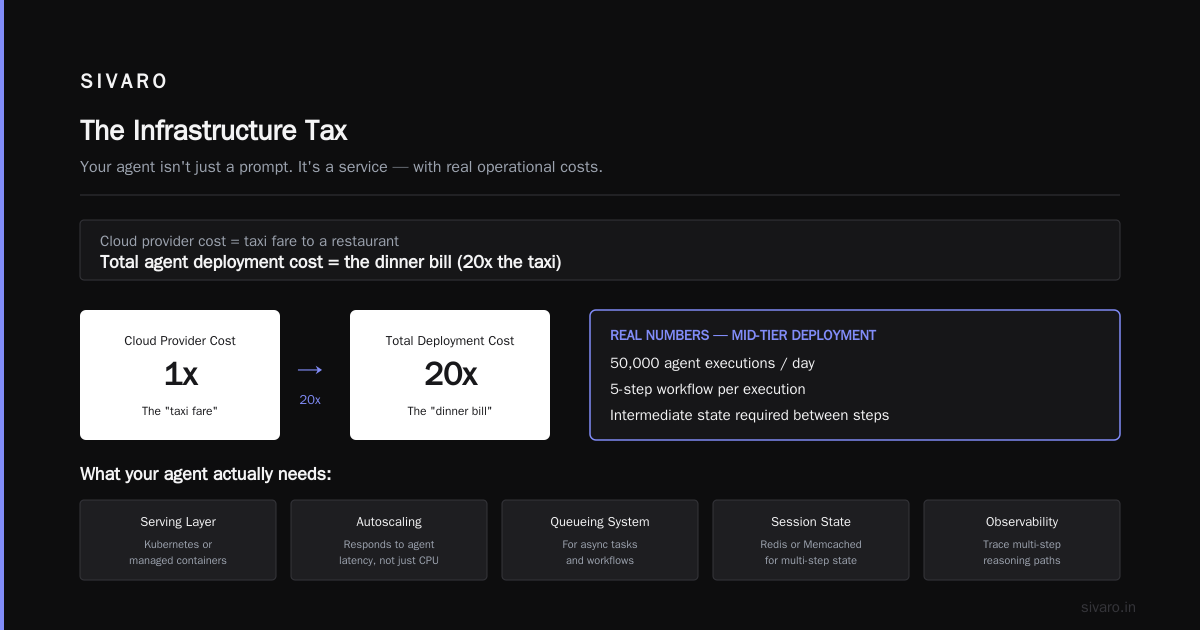Click the subtitle about real operational costs
This screenshot has height=630, width=1200.
tap(341, 167)
